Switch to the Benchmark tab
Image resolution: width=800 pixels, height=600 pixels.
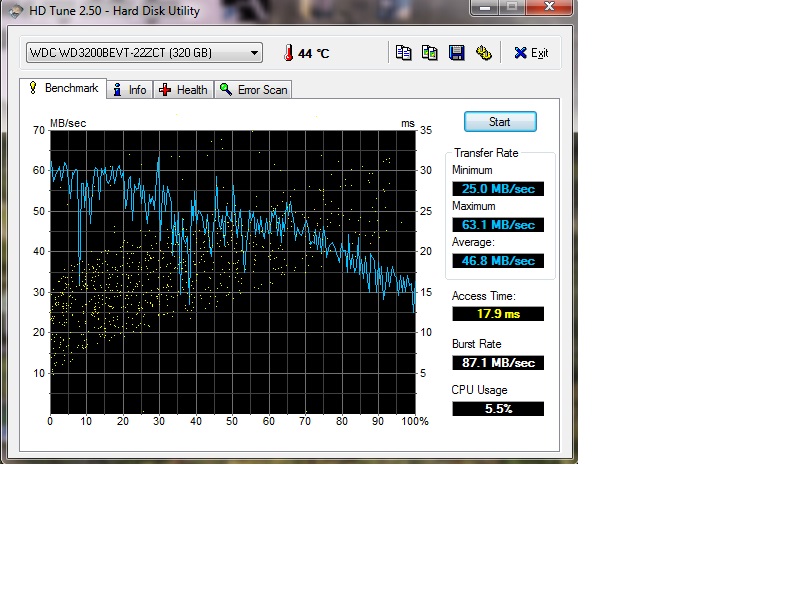(x=63, y=89)
